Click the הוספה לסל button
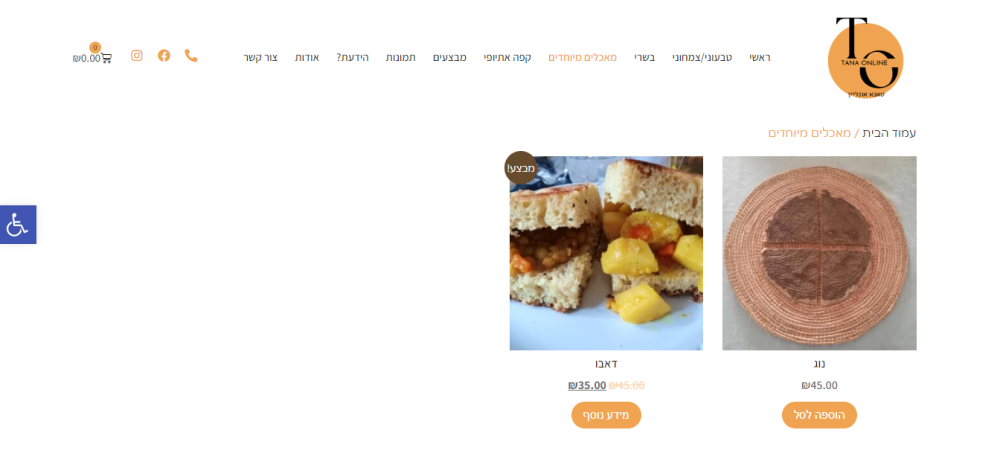The image size is (1000, 456). [x=820, y=415]
